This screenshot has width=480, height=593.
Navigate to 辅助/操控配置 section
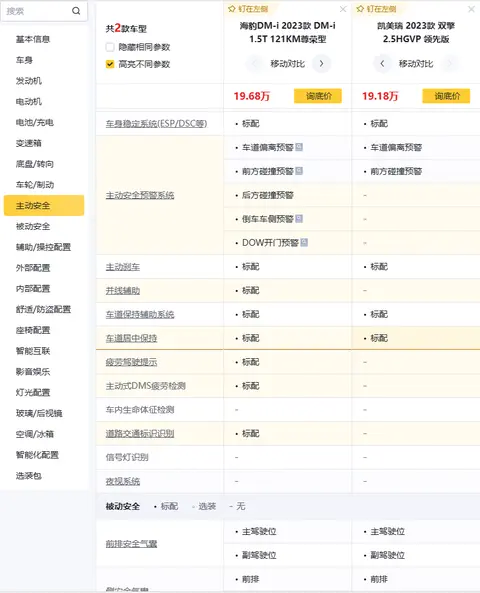click(x=43, y=247)
